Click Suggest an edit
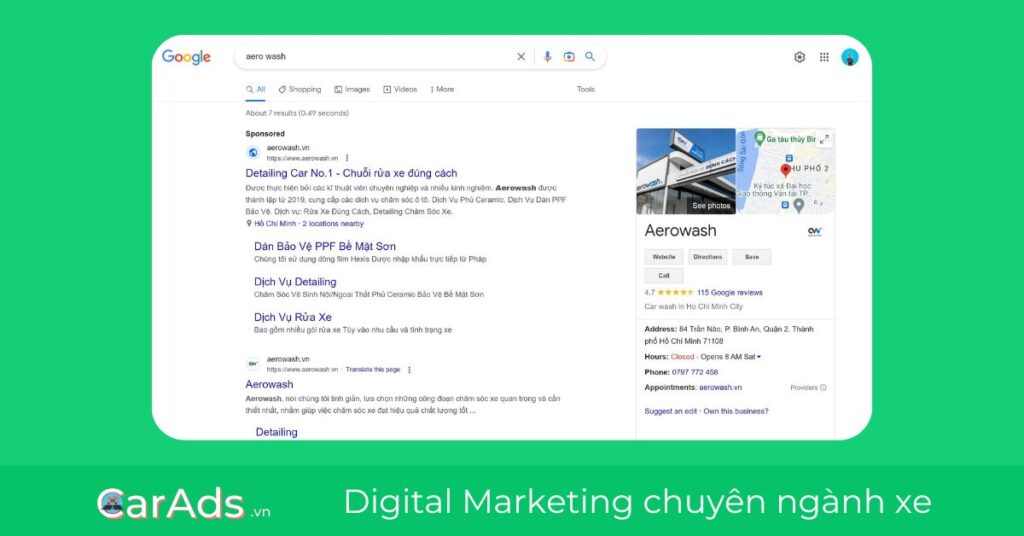Screen dimensions: 1024x536 pos(671,411)
